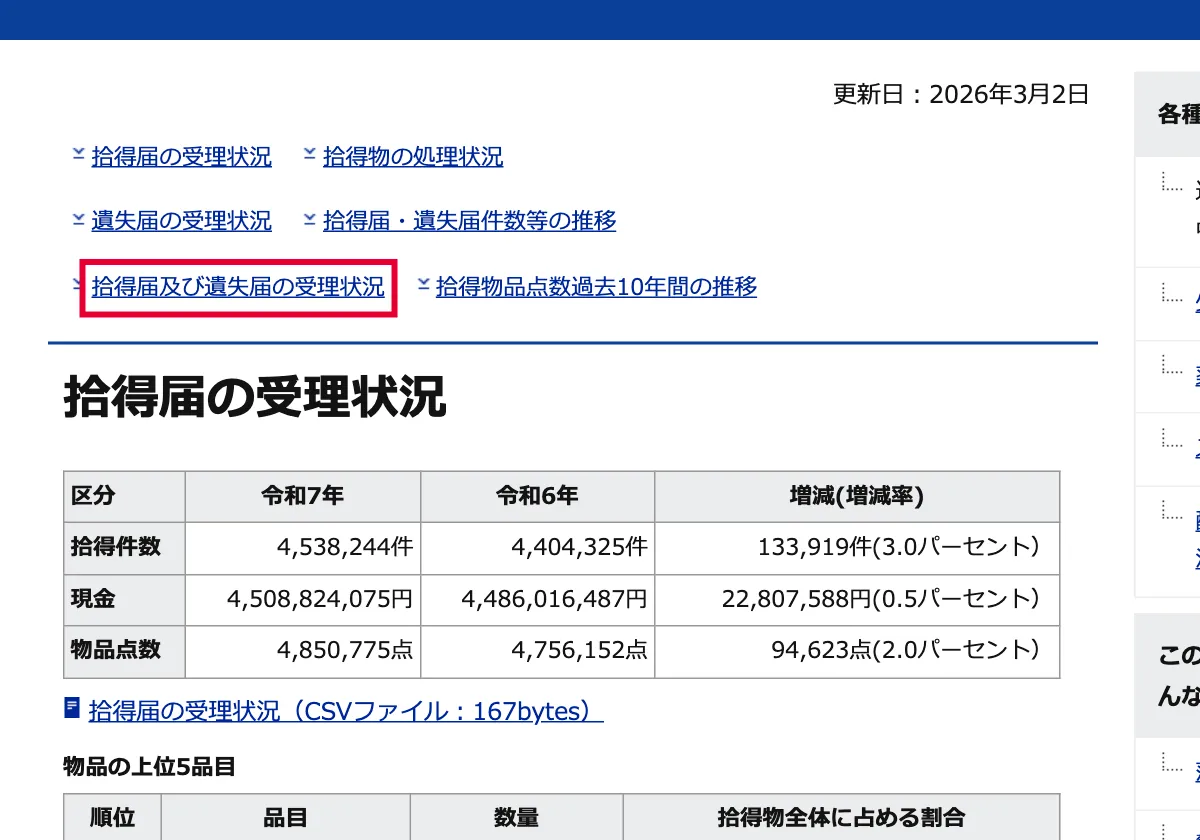Select the 4,404,325件 cell
The height and width of the screenshot is (840, 1200).
[538, 548]
